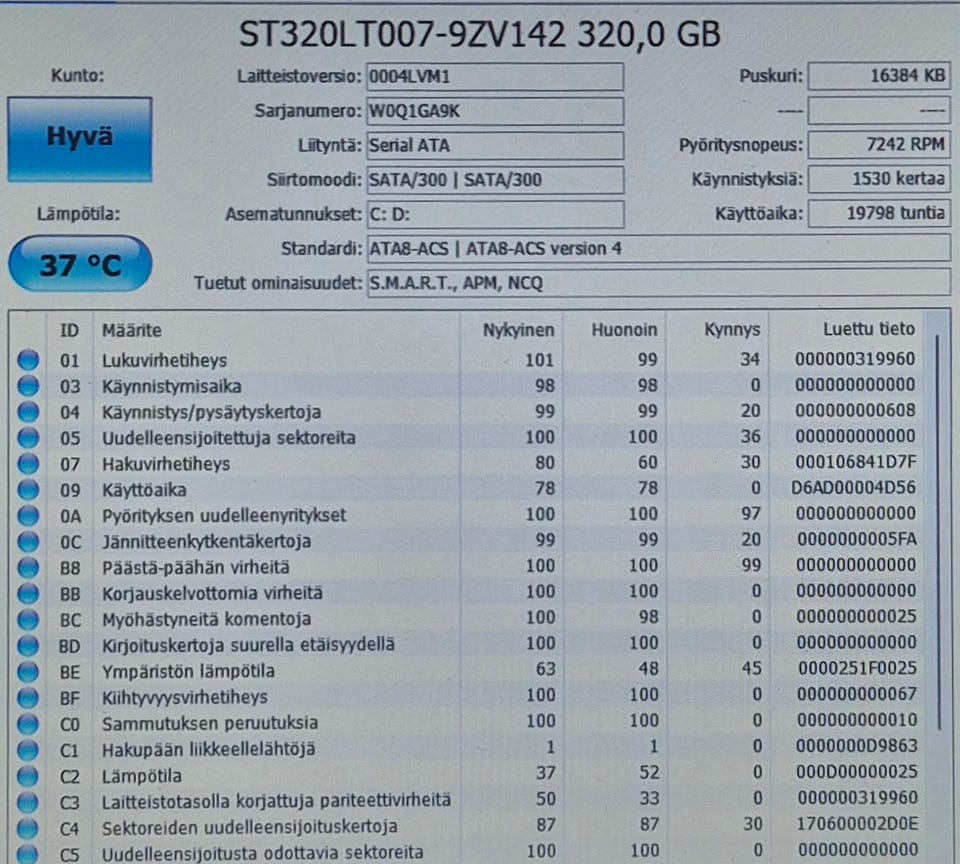Click the status icon for BB Korjauskelvottomia virheitä
Image resolution: width=960 pixels, height=864 pixels.
click(28, 593)
